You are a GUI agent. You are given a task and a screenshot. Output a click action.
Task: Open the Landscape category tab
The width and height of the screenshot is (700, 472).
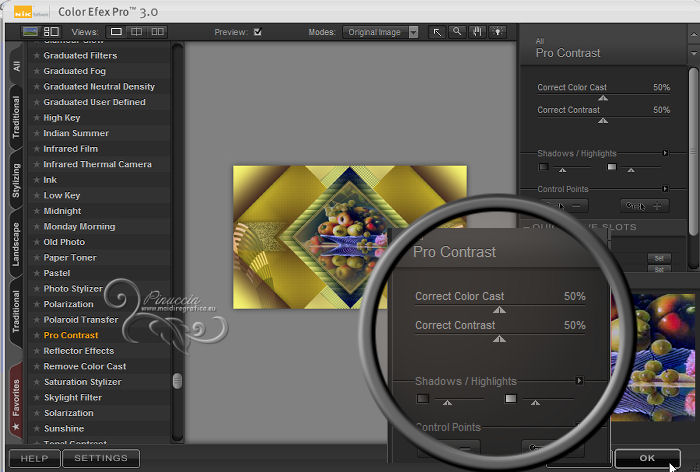point(17,244)
